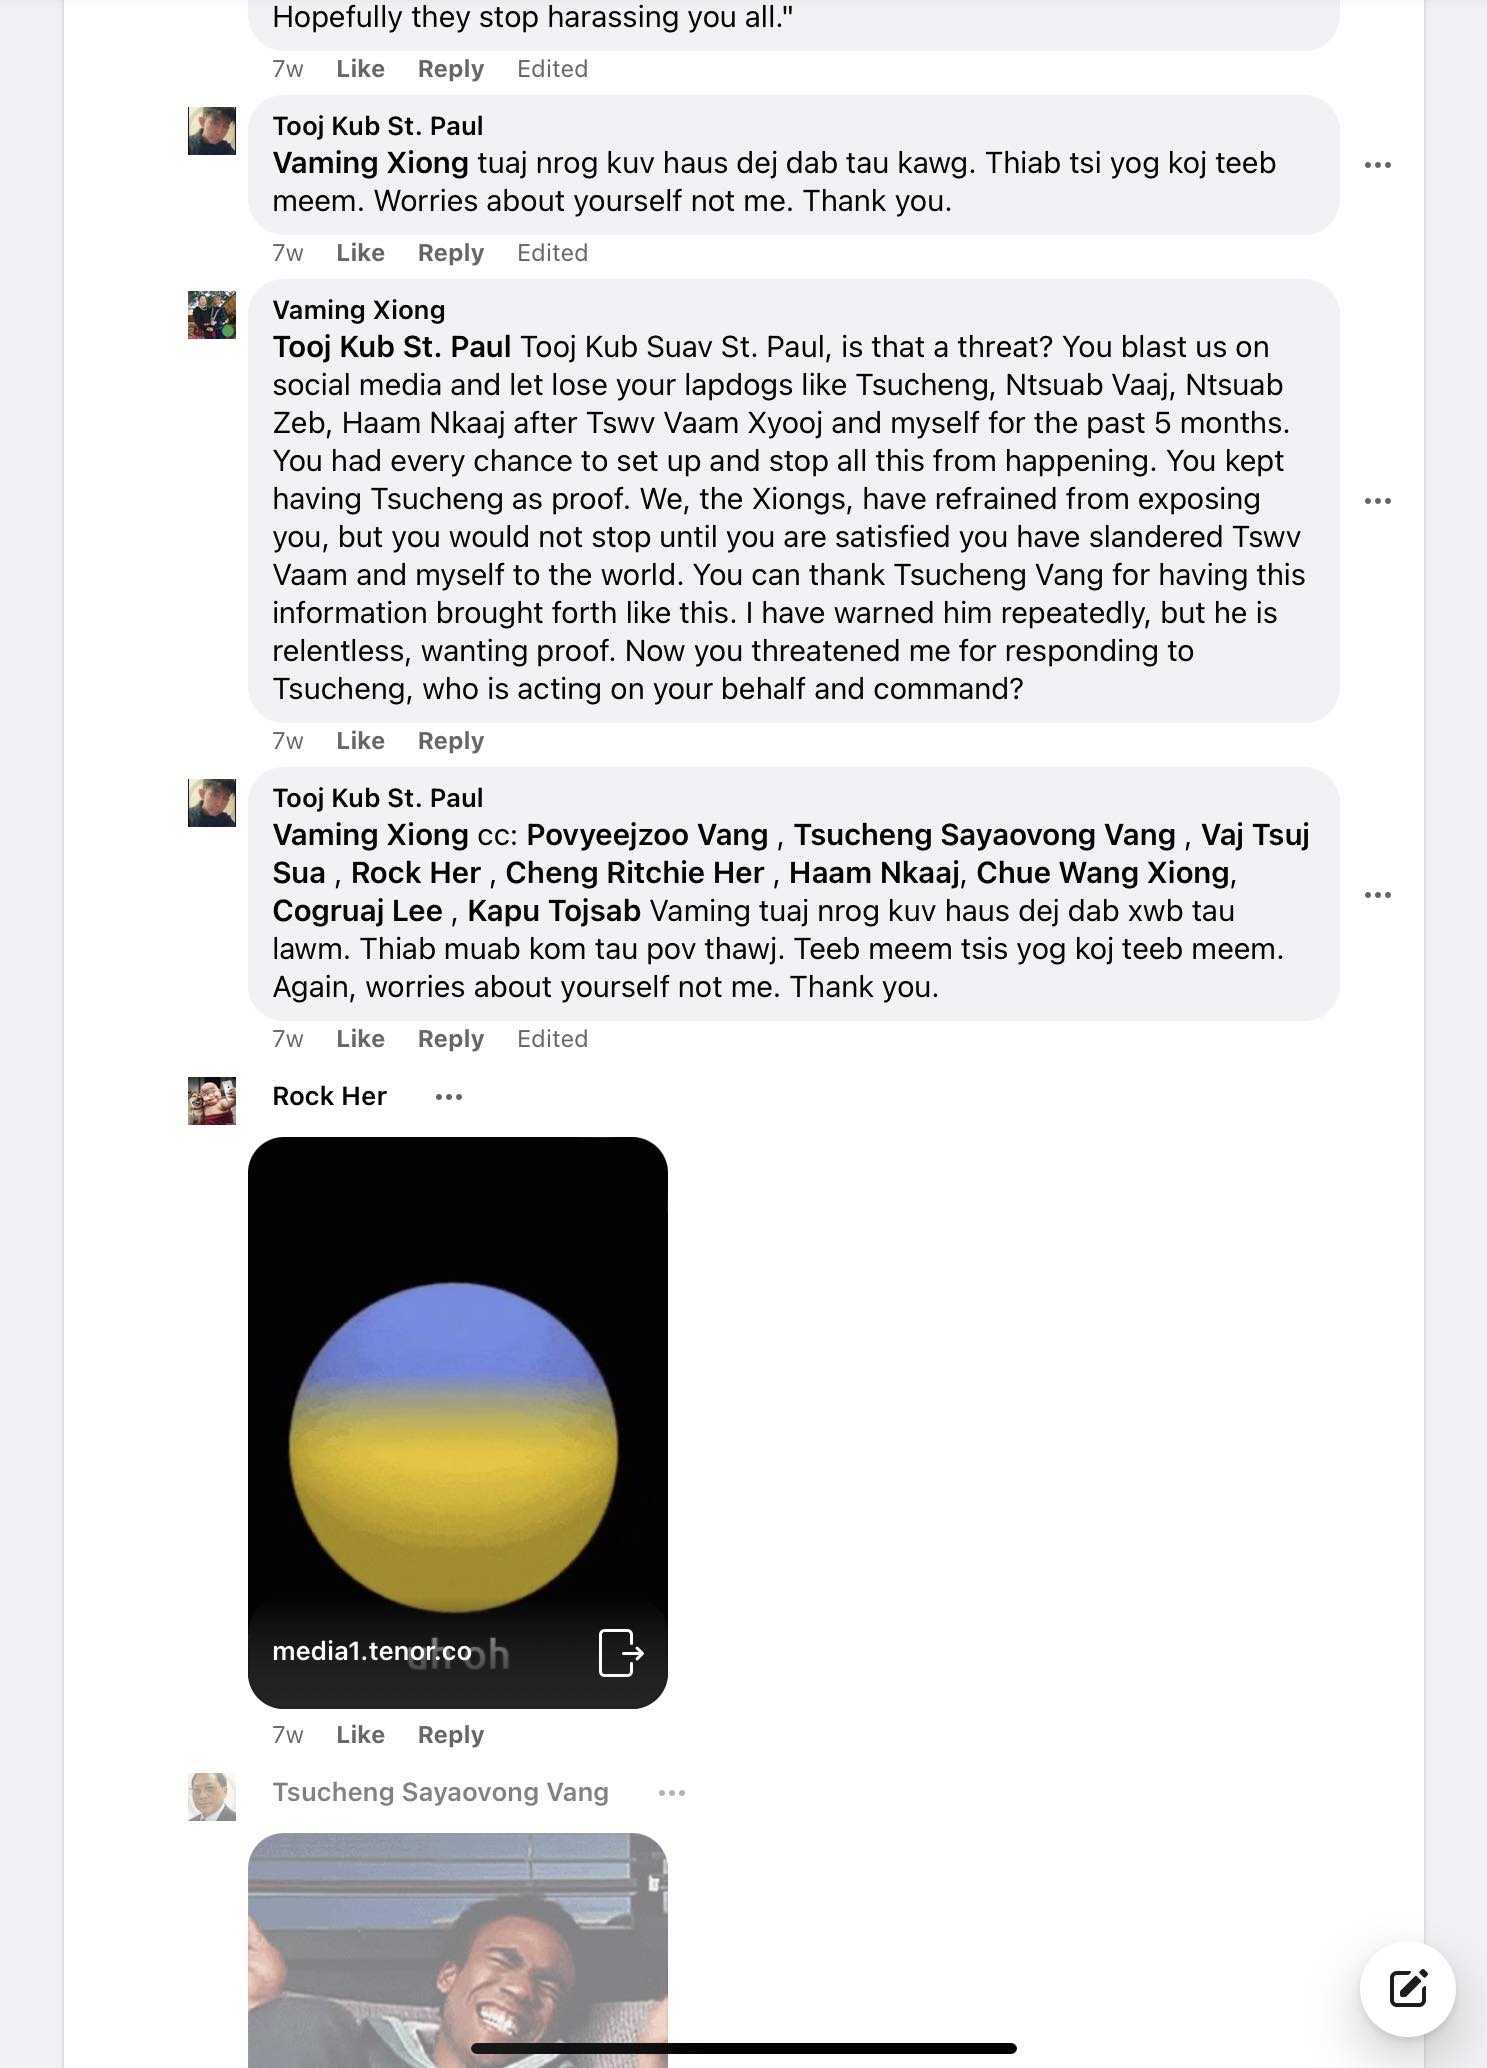Open Rock Her's profile avatar
This screenshot has width=1487, height=2068.
(212, 1101)
